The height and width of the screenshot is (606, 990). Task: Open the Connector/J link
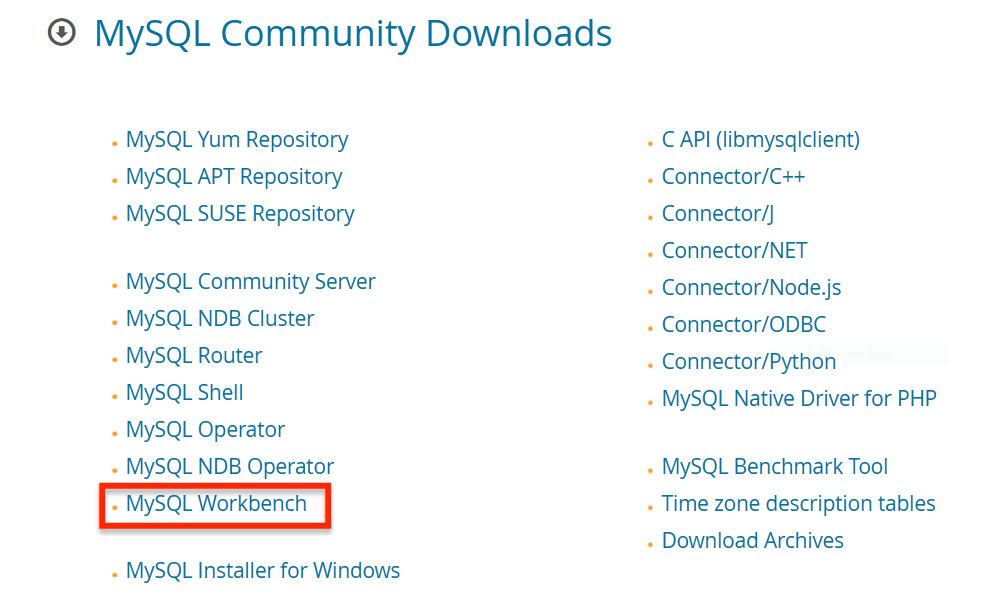pyautogui.click(x=717, y=215)
